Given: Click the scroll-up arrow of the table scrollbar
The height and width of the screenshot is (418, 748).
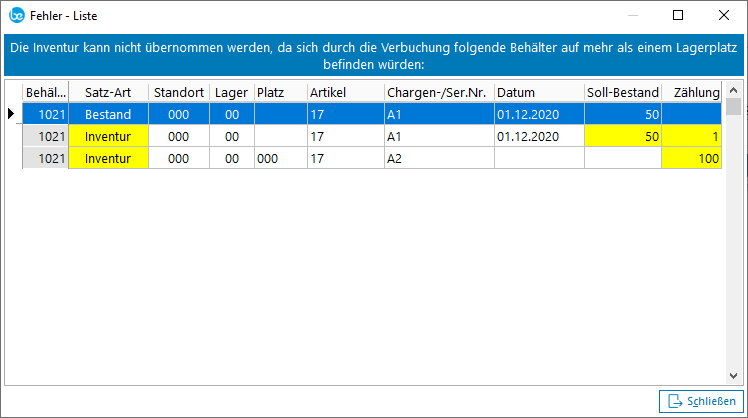Looking at the screenshot, I should pyautogui.click(x=734, y=92).
